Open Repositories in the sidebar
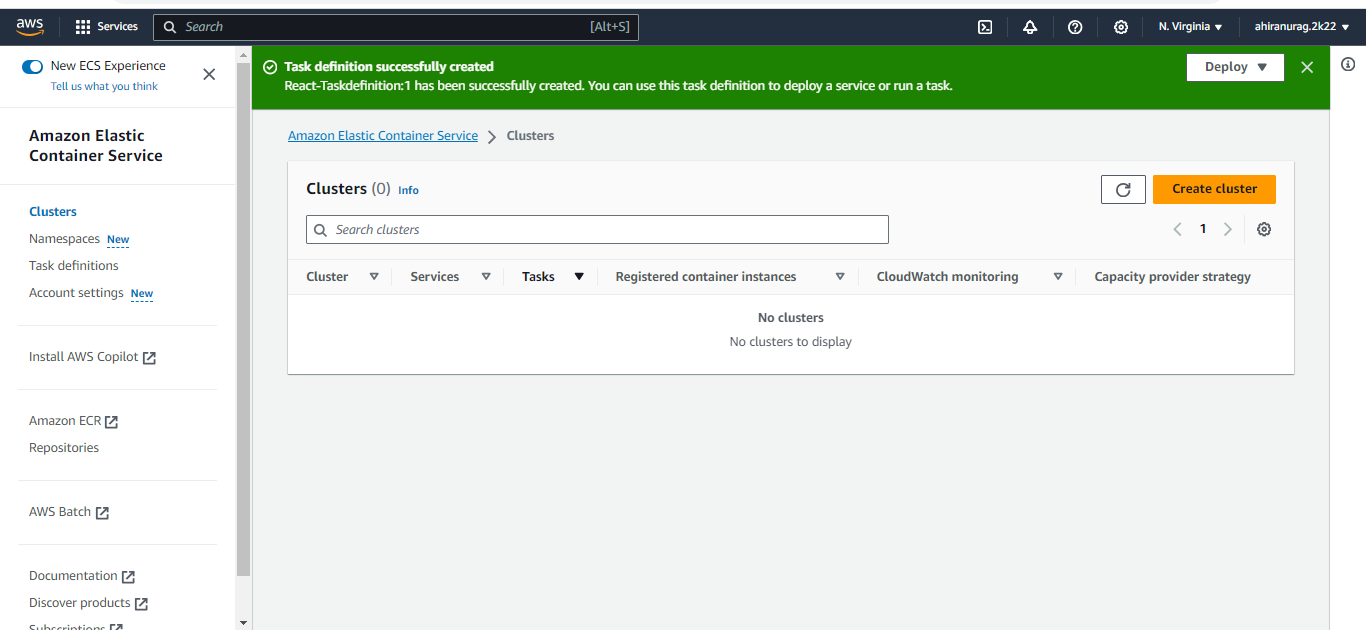The width and height of the screenshot is (1366, 630). tap(64, 448)
